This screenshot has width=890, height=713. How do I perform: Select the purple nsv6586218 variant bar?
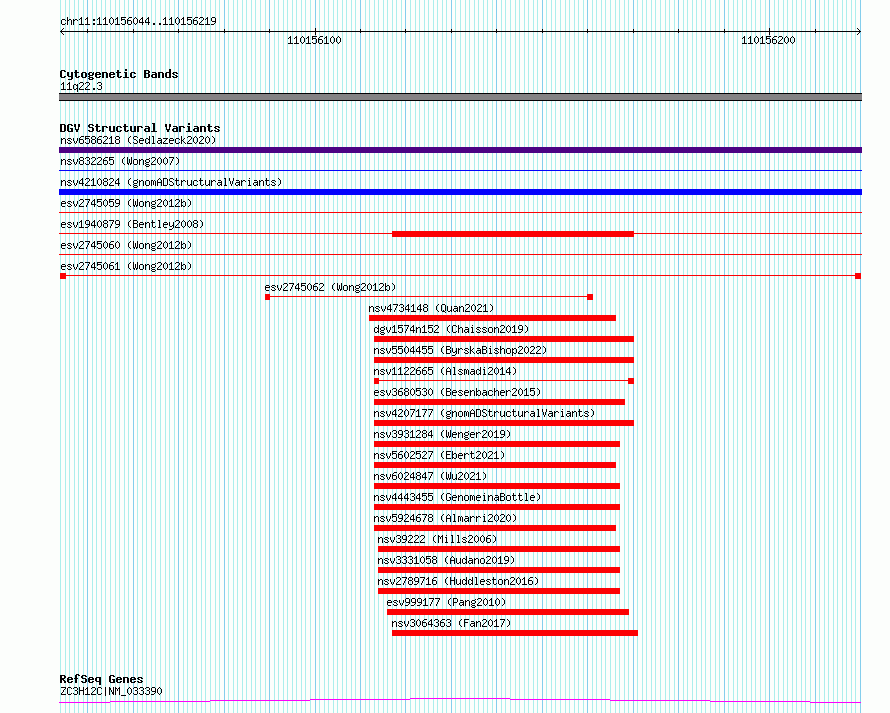pyautogui.click(x=460, y=150)
